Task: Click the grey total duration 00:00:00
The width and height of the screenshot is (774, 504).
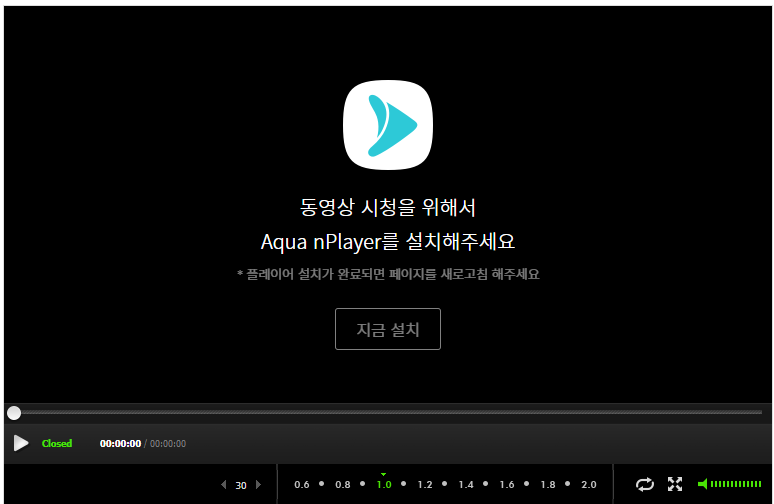Action: pyautogui.click(x=168, y=444)
